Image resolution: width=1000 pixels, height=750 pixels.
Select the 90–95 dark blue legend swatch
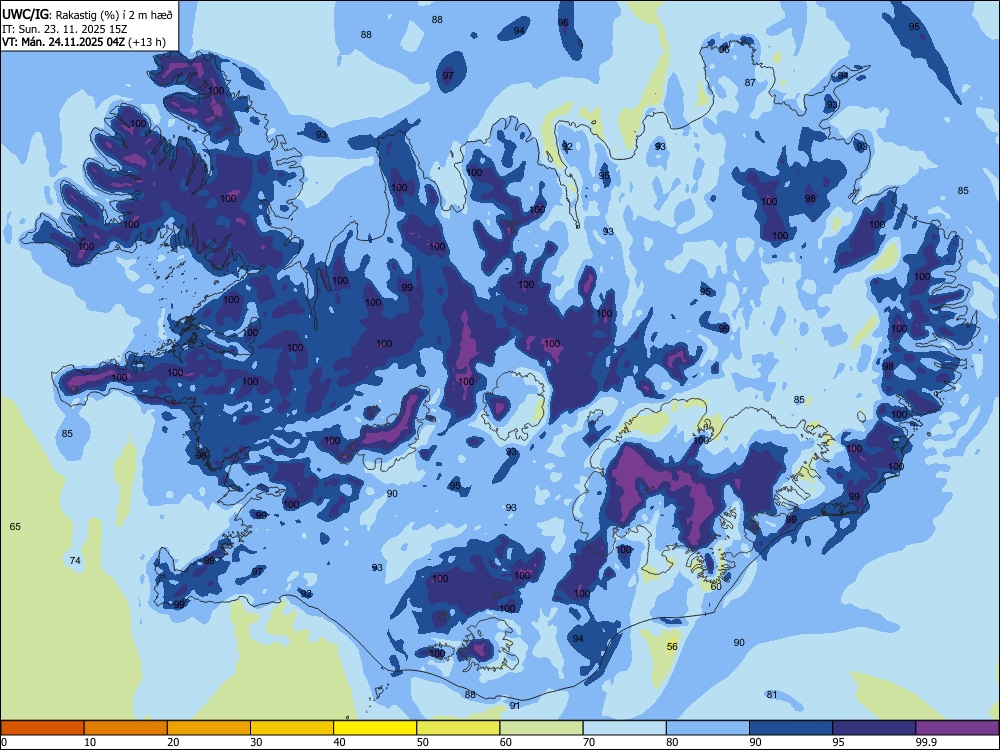point(791,728)
